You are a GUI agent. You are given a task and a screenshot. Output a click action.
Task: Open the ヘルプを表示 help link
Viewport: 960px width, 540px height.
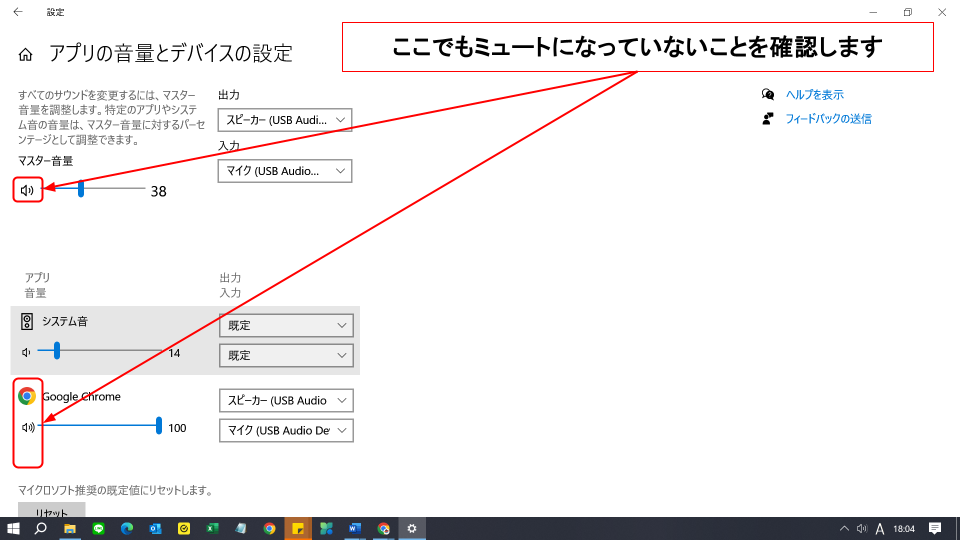click(x=813, y=95)
